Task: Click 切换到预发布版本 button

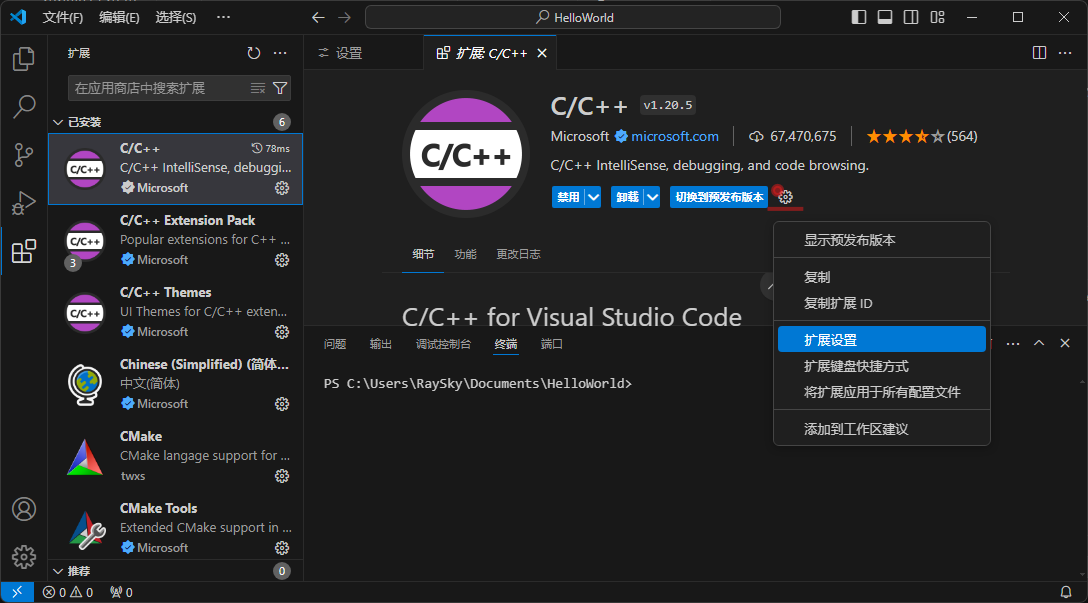Action: [x=719, y=197]
